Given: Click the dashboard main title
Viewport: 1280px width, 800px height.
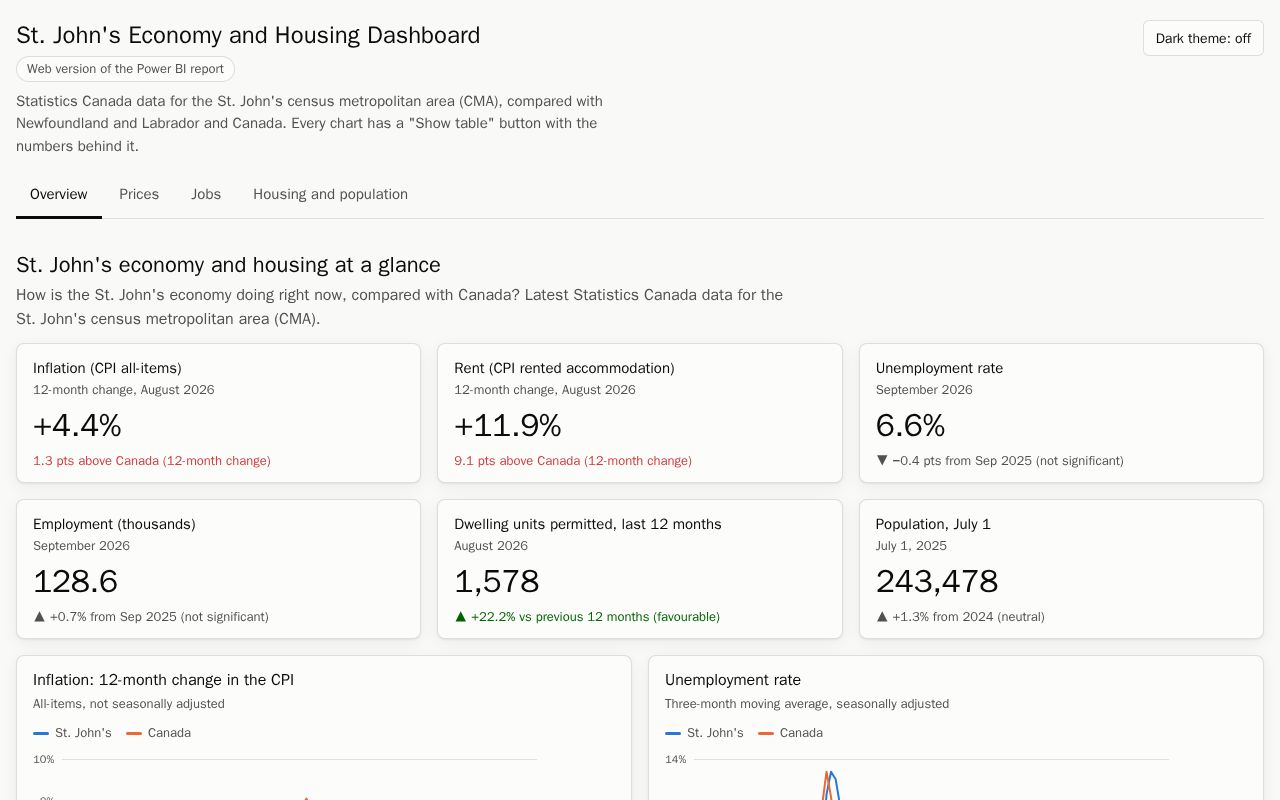Looking at the screenshot, I should (248, 35).
